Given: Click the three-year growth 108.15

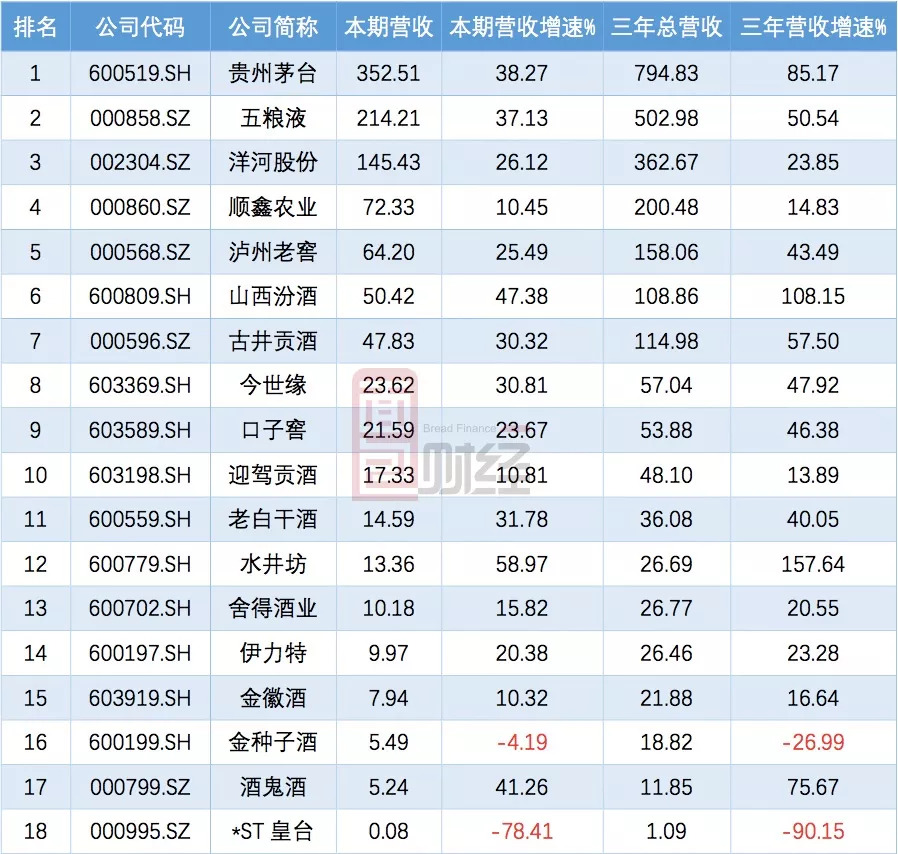Looking at the screenshot, I should point(813,296).
